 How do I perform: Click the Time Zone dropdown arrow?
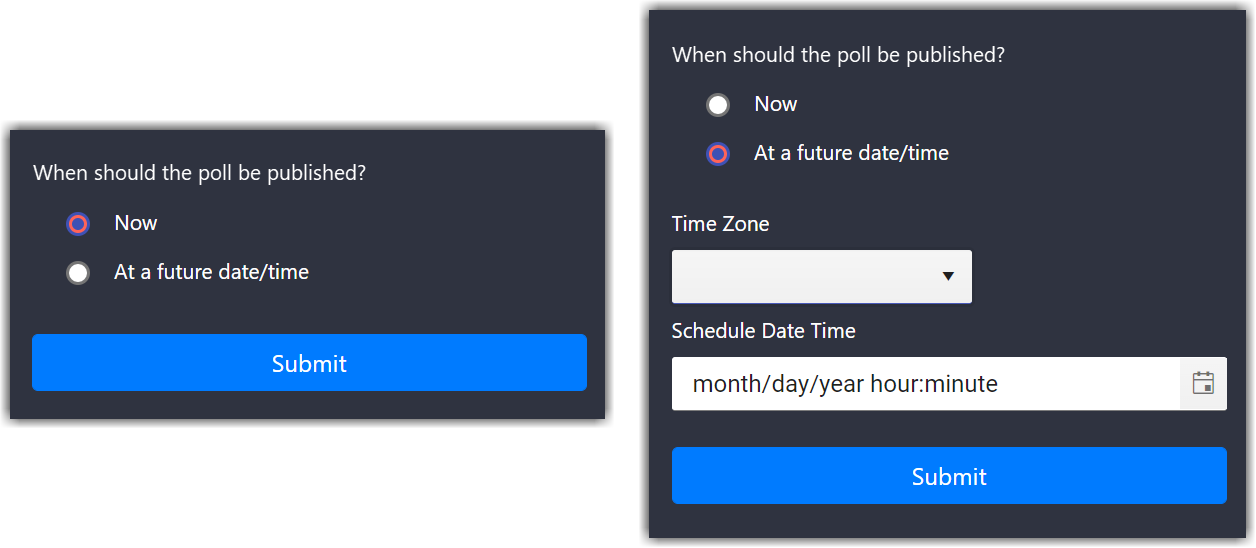(x=948, y=276)
